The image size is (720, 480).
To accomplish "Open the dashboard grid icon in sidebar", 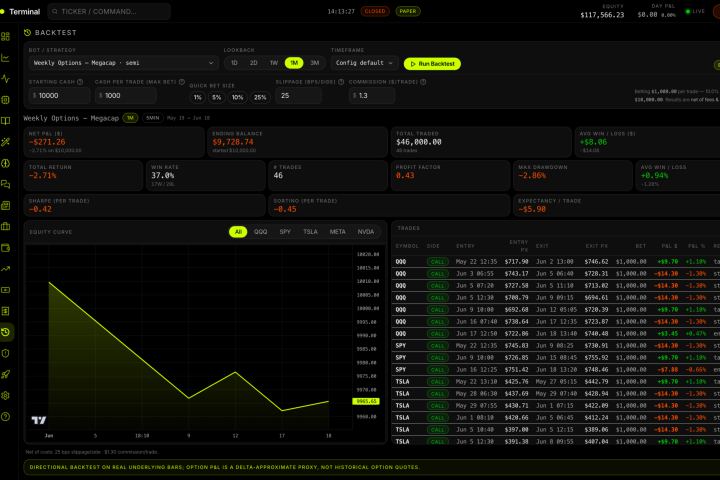I will (x=6, y=36).
